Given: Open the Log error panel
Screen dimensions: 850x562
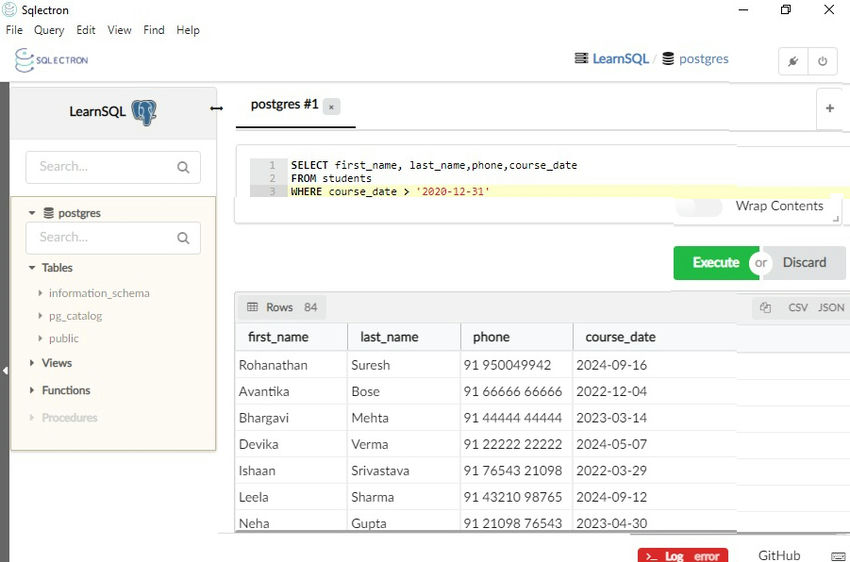Looking at the screenshot, I should point(683,556).
